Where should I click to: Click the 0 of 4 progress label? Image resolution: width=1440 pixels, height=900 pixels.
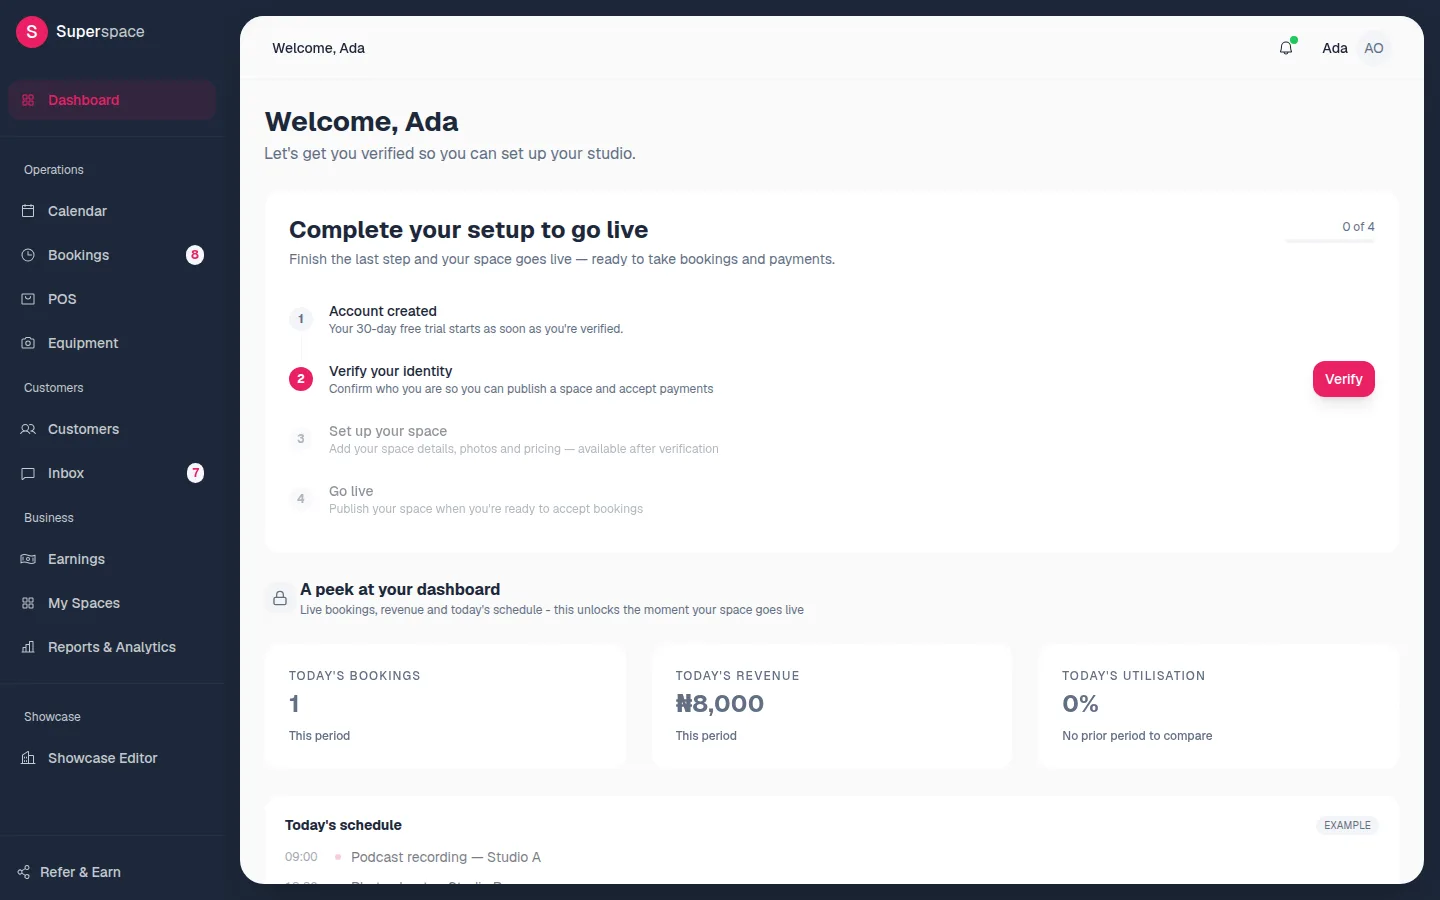[x=1358, y=227]
